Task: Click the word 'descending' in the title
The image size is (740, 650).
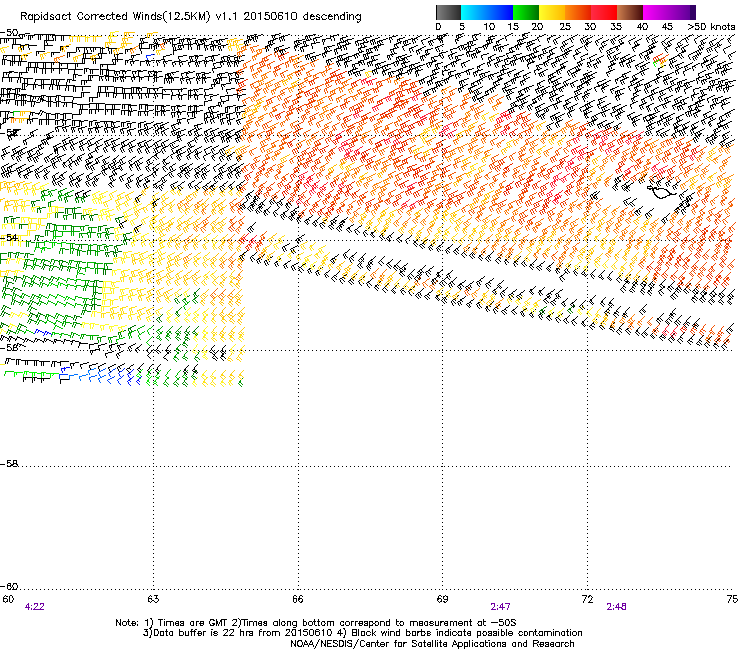Action: tap(332, 17)
